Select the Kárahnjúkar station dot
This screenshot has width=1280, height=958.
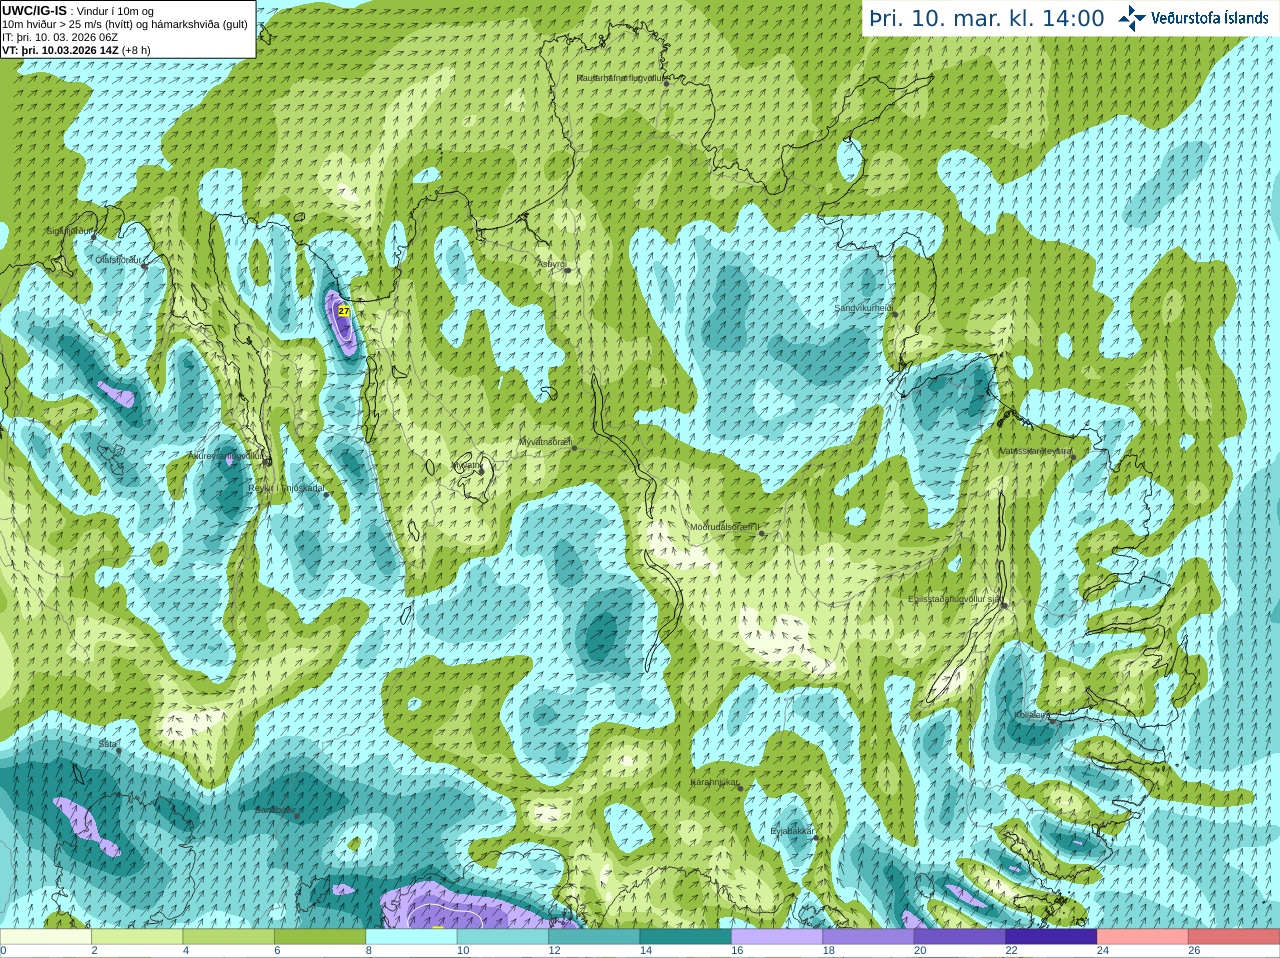pos(740,788)
